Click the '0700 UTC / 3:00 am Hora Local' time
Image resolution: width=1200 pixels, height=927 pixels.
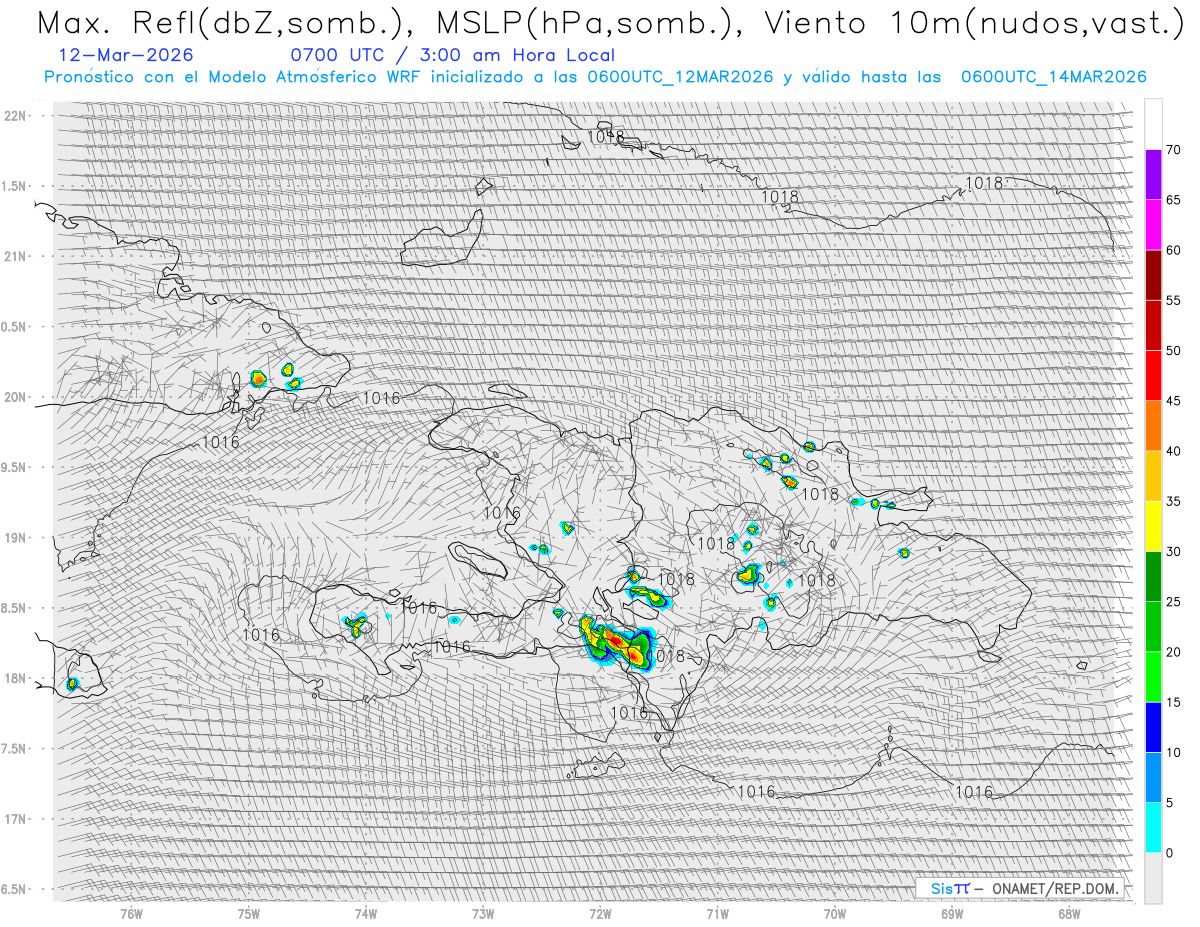[x=453, y=55]
